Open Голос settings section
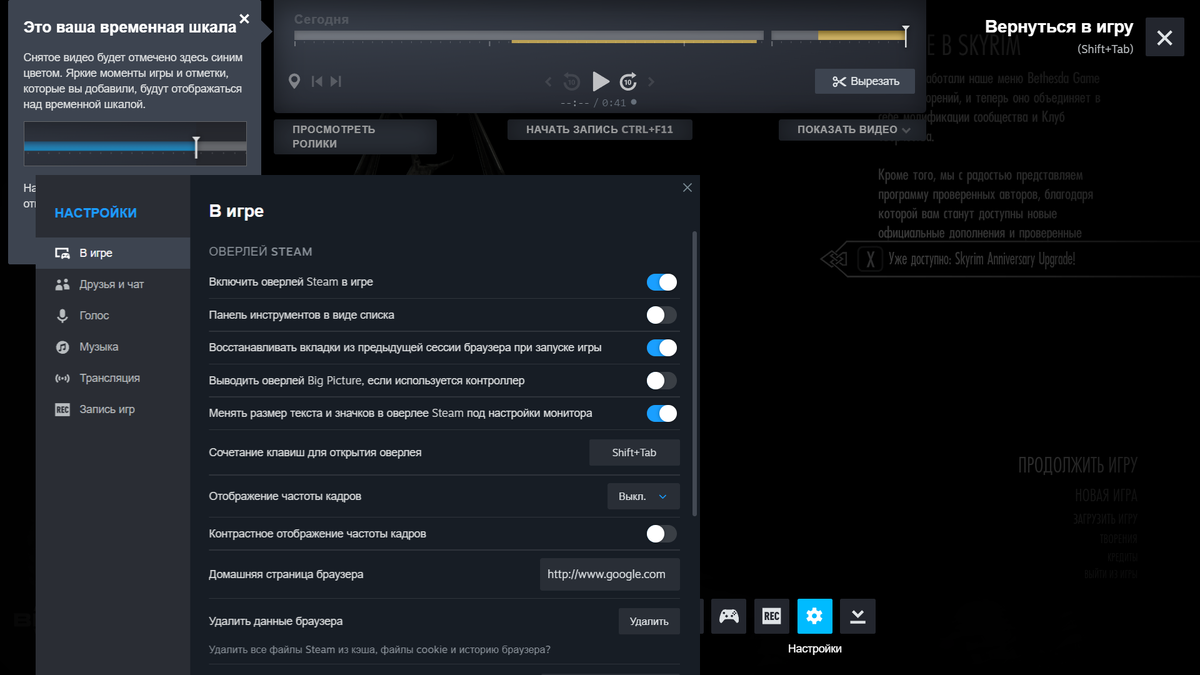This screenshot has width=1200, height=675. tap(113, 315)
